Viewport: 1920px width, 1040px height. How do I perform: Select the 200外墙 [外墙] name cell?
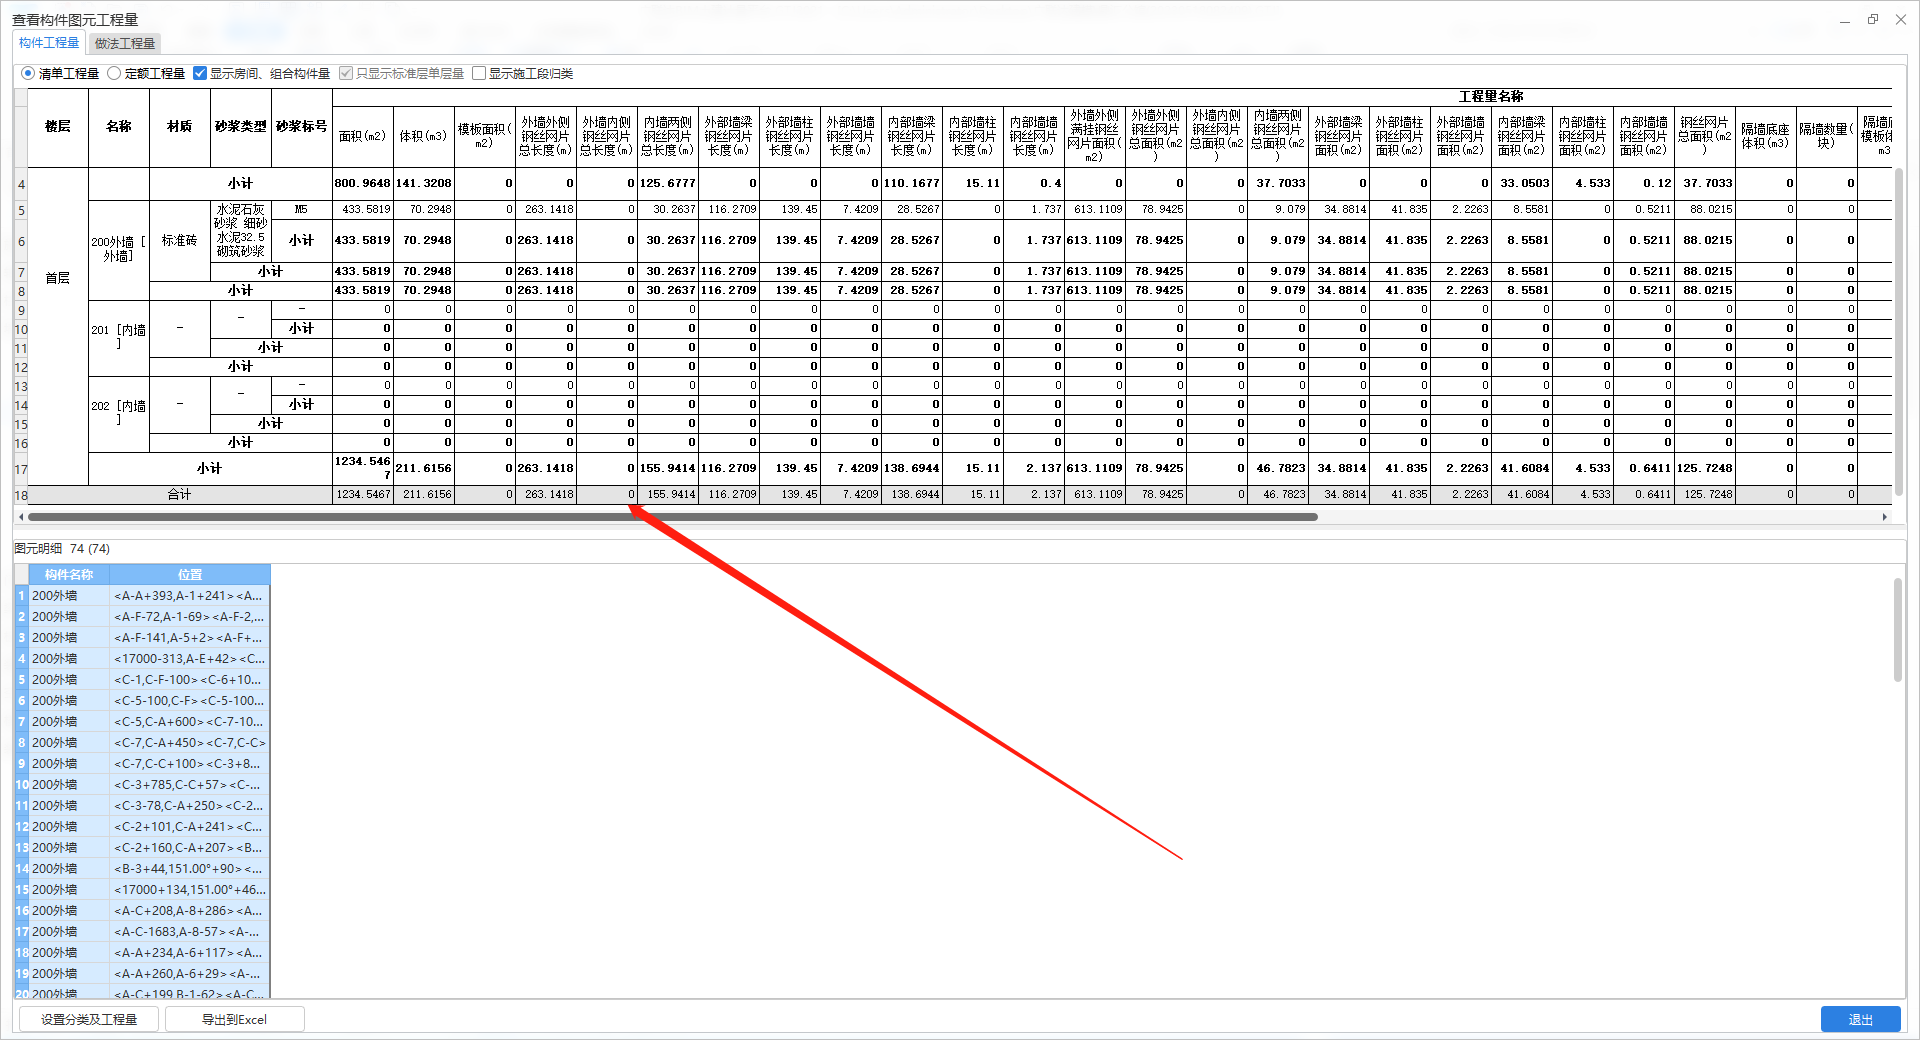pyautogui.click(x=118, y=250)
